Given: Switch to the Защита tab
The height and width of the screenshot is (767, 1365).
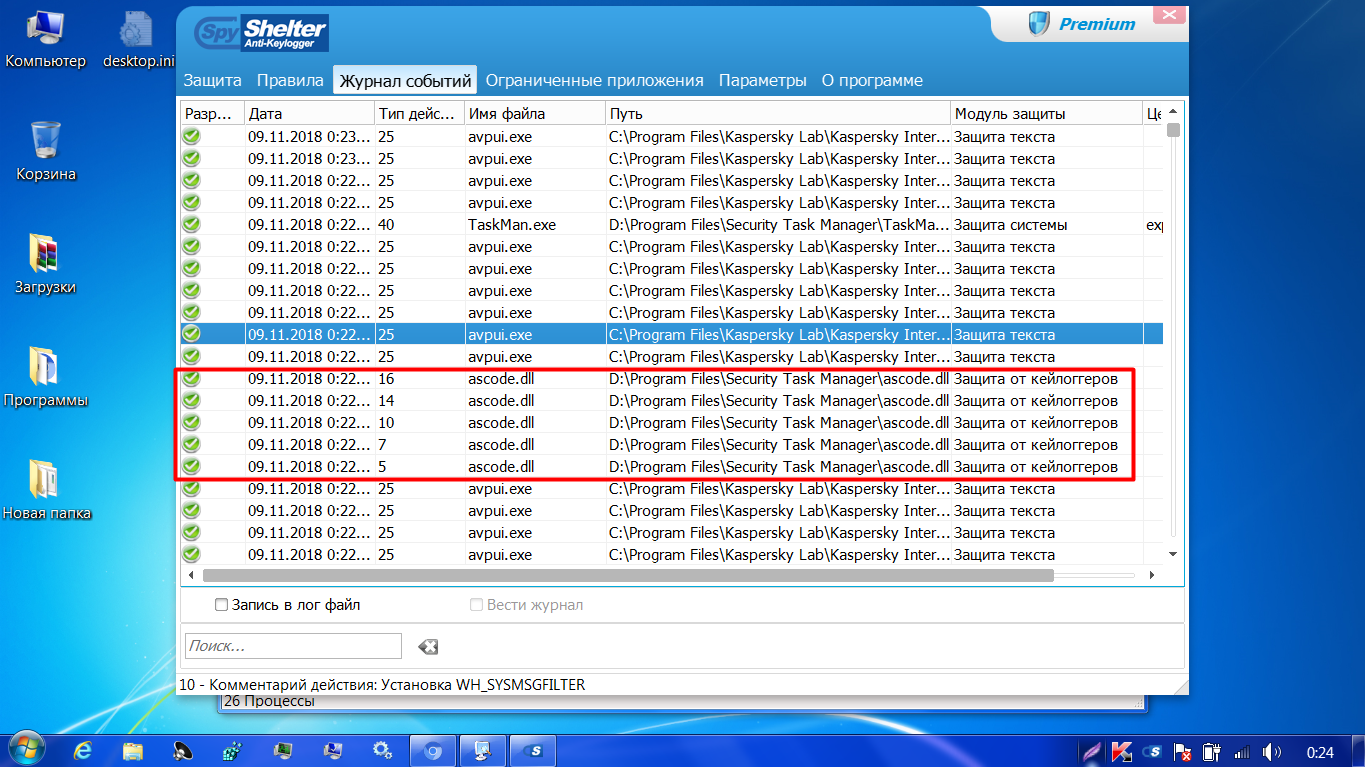Looking at the screenshot, I should coord(212,80).
